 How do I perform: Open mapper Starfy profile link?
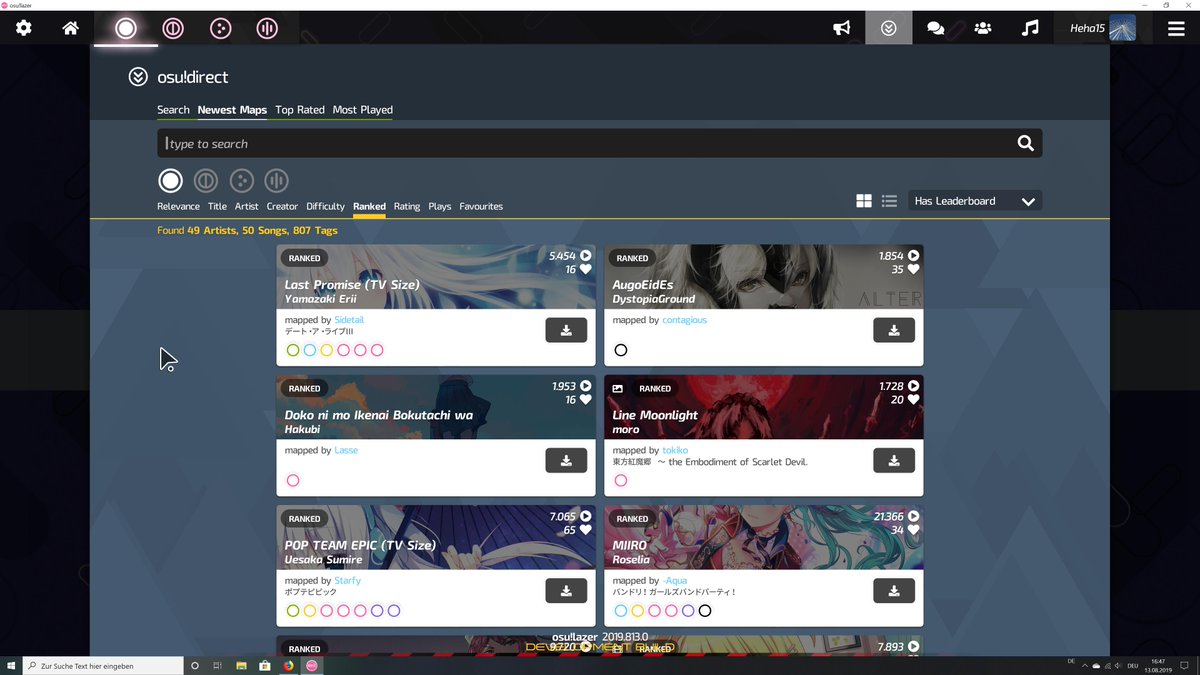click(347, 580)
